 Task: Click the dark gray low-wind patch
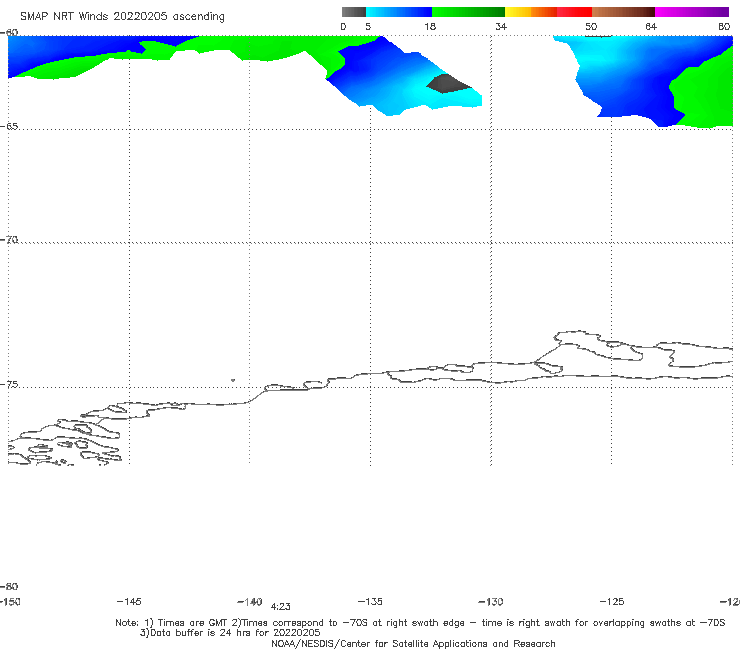[x=447, y=84]
